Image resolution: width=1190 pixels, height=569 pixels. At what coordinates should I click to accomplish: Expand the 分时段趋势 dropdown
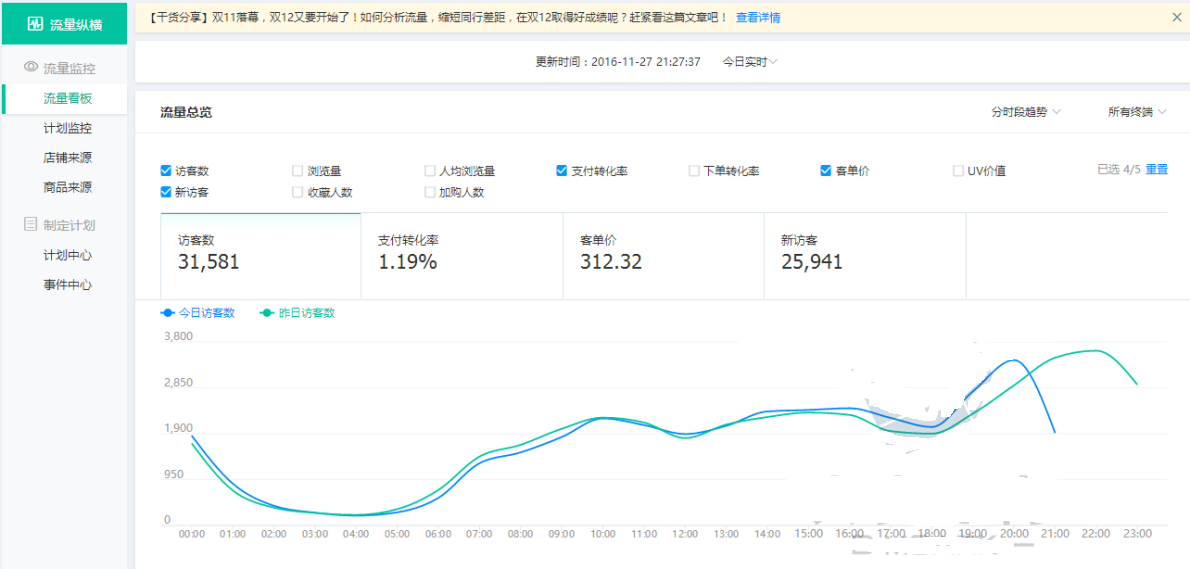pos(1025,112)
